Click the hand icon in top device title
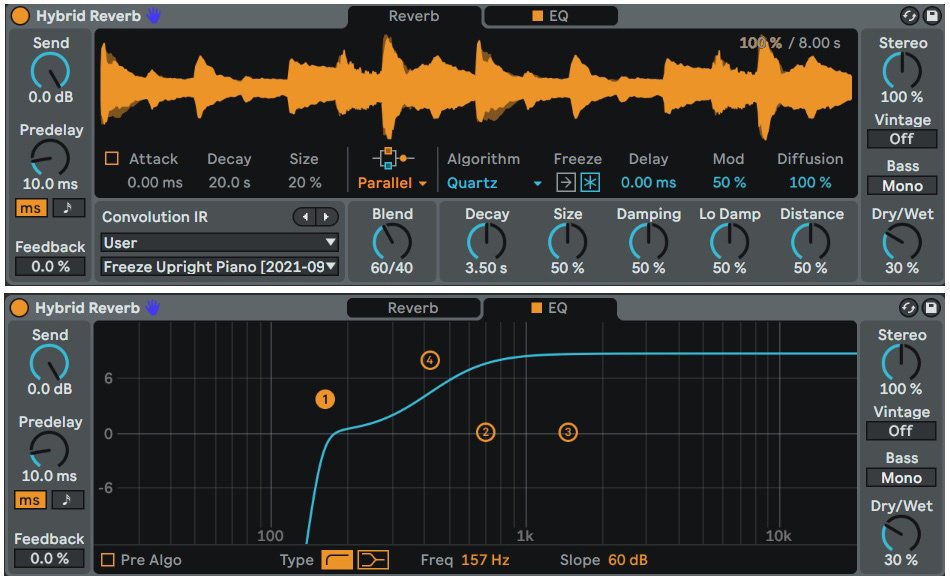The height and width of the screenshot is (580, 950). (153, 16)
